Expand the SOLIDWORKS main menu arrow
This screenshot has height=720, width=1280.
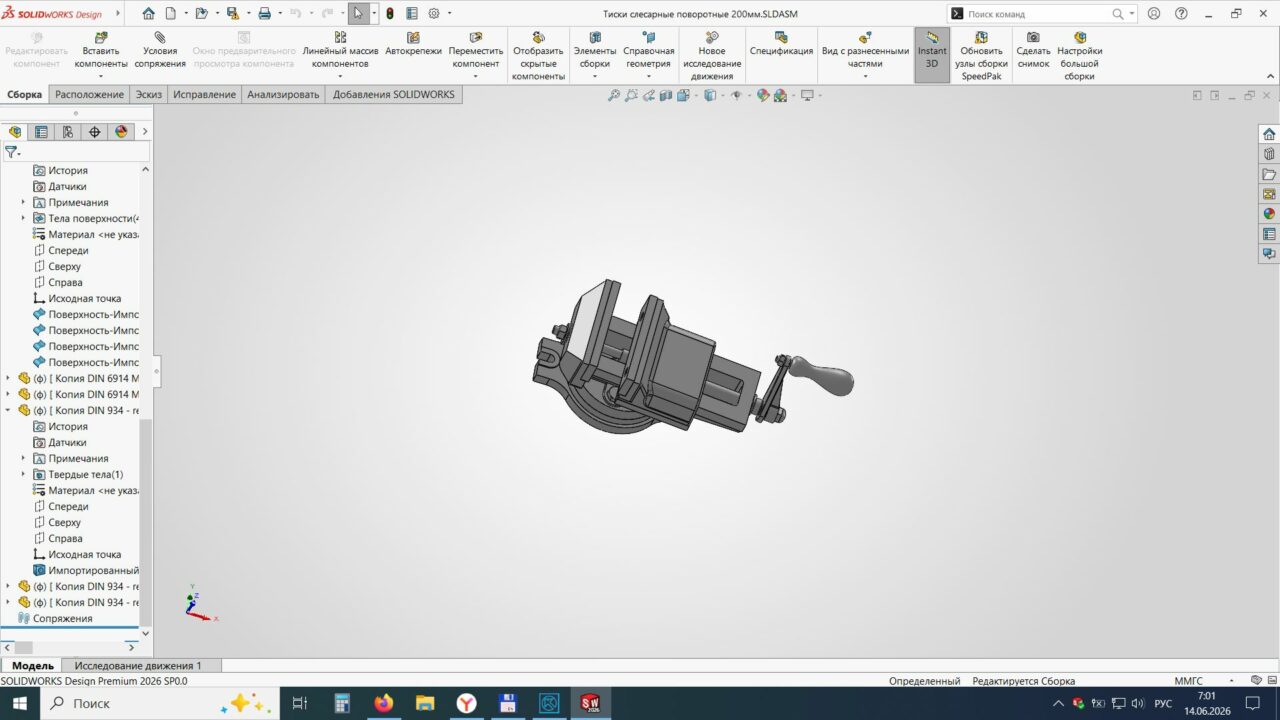118,14
